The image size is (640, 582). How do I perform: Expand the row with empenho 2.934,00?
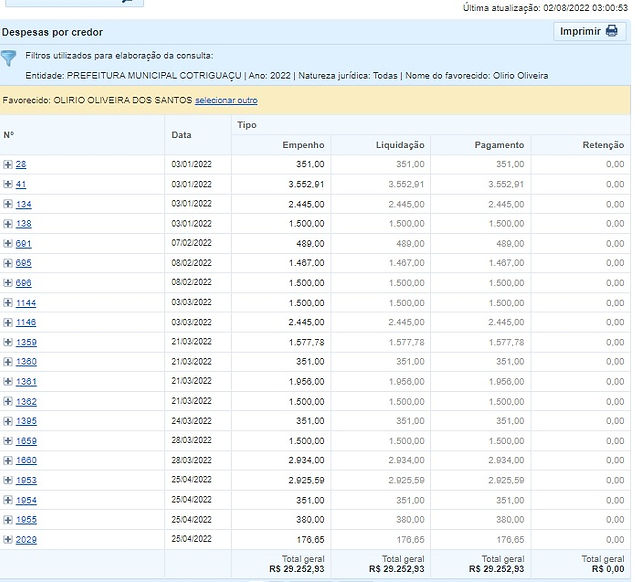[7, 460]
